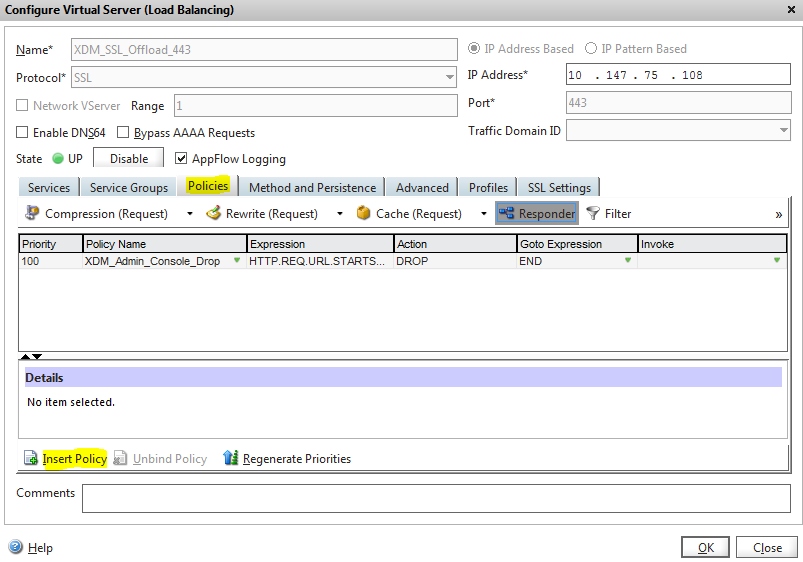Enable the DNS64 checkbox

pos(22,132)
